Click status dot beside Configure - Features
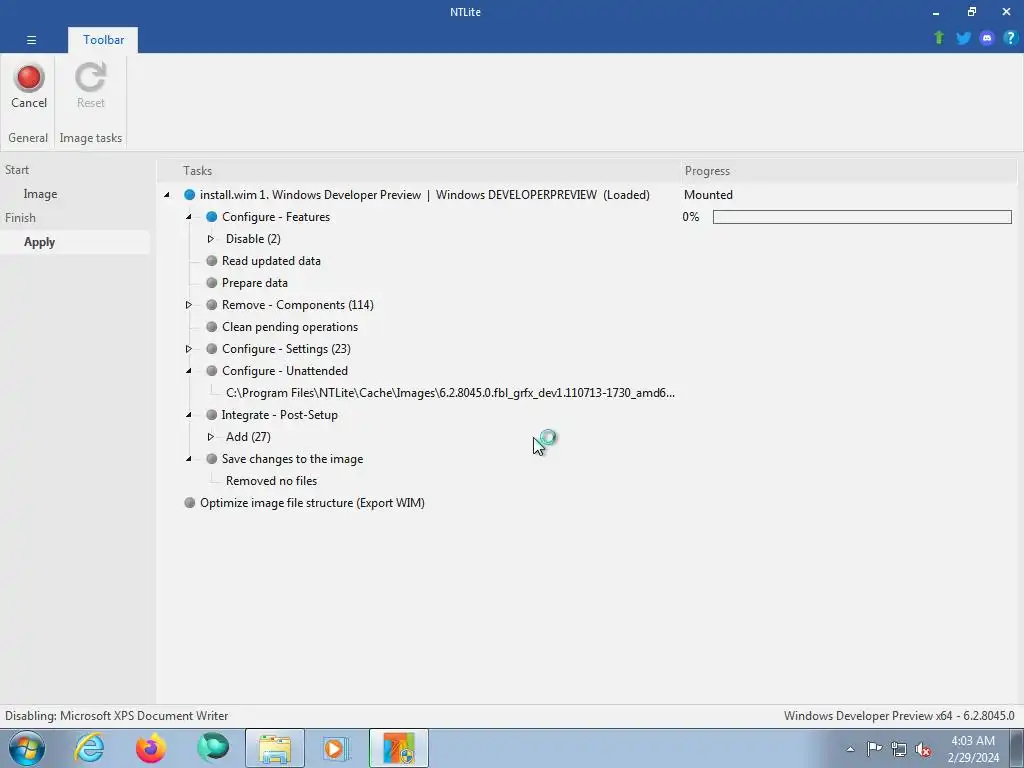The width and height of the screenshot is (1024, 768). tap(212, 217)
